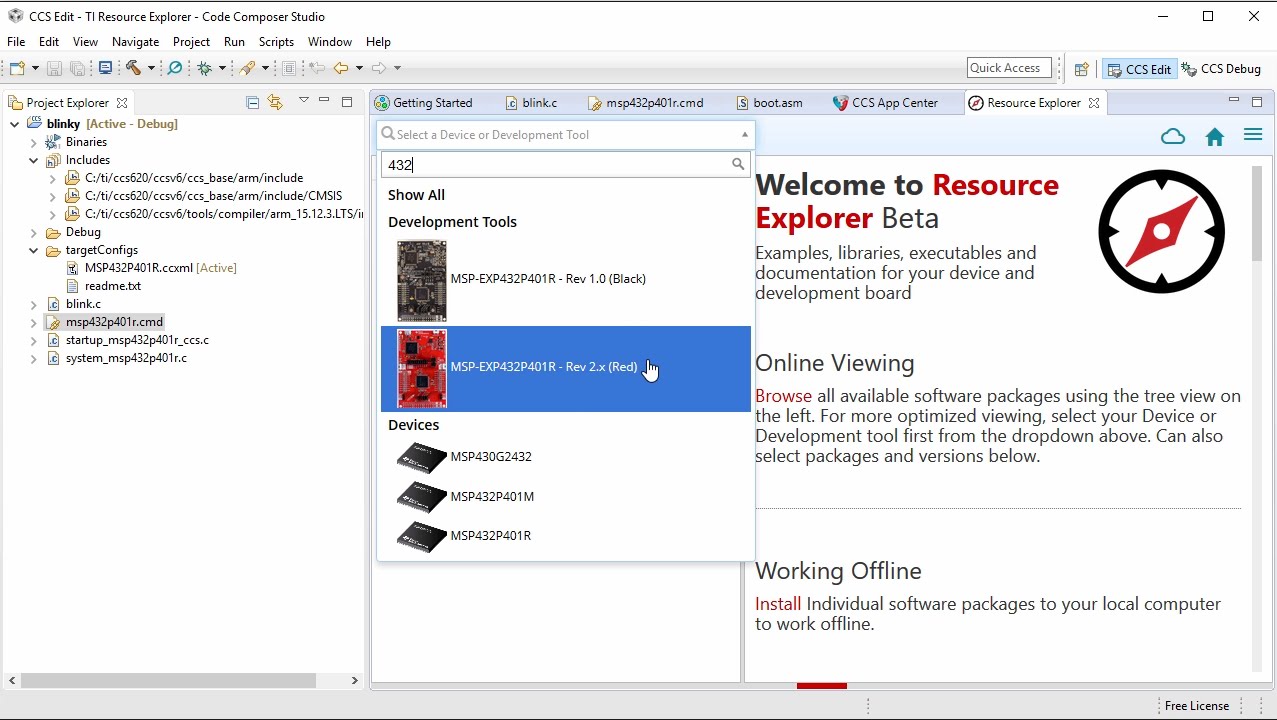Collapse the Includes folder
This screenshot has width=1277, height=720.
pyautogui.click(x=34, y=160)
